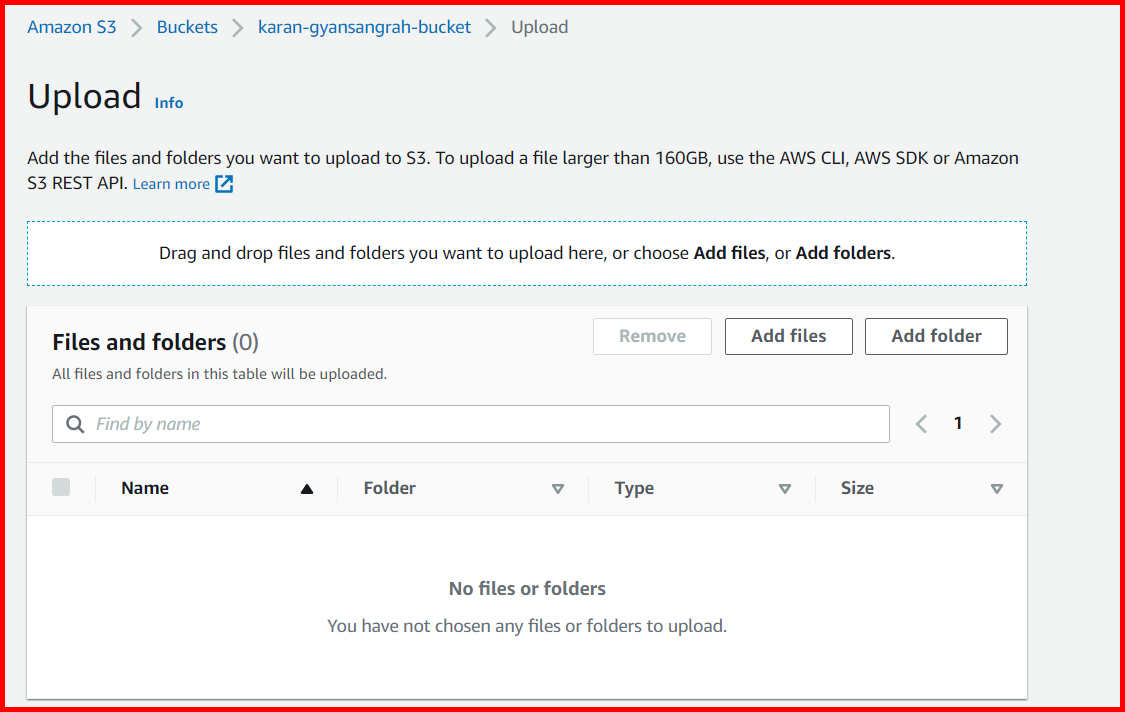This screenshot has height=712, width=1125.
Task: Click the disabled Remove button
Action: pos(652,336)
